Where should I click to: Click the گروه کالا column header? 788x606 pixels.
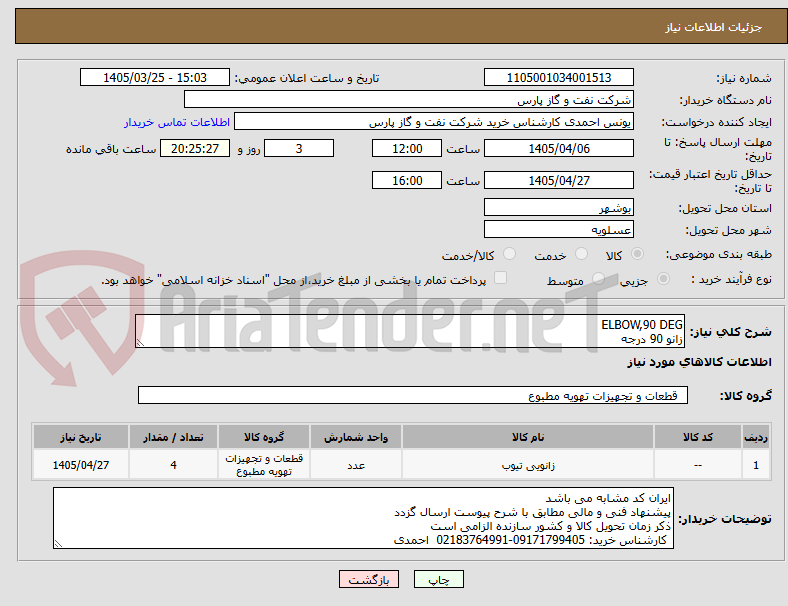coord(264,437)
